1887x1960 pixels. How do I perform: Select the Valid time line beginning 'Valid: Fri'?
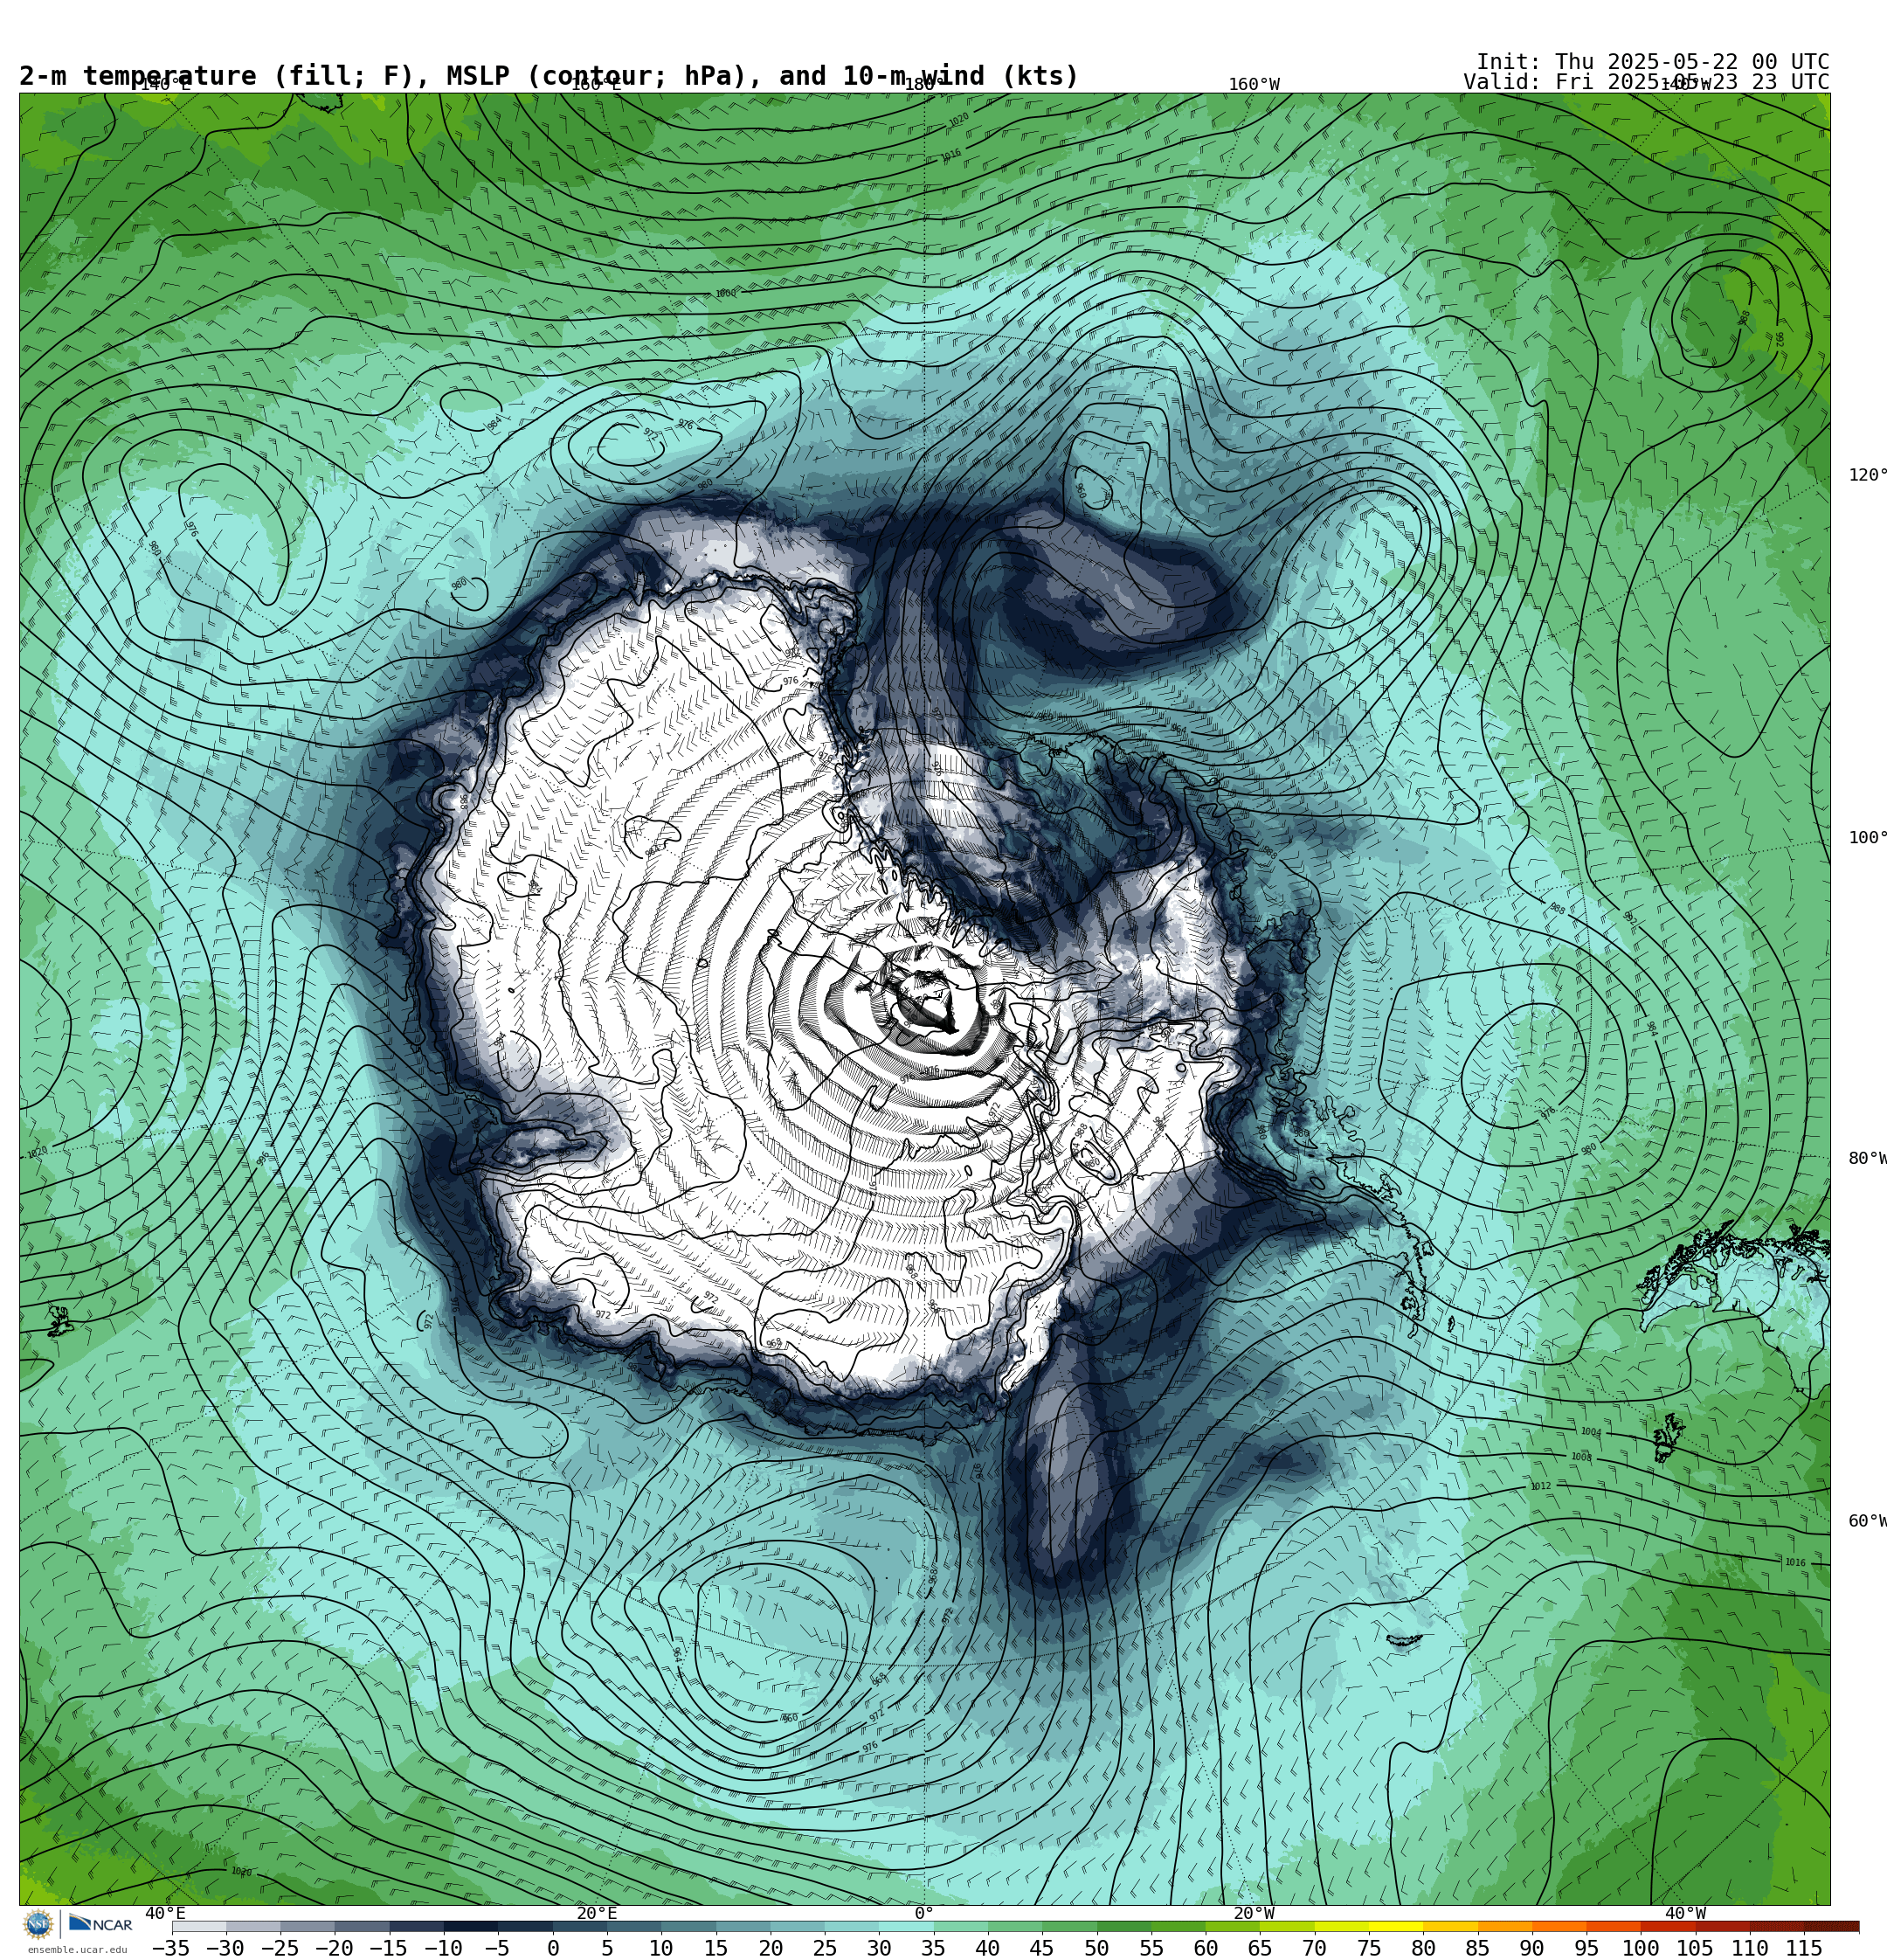click(x=1646, y=82)
